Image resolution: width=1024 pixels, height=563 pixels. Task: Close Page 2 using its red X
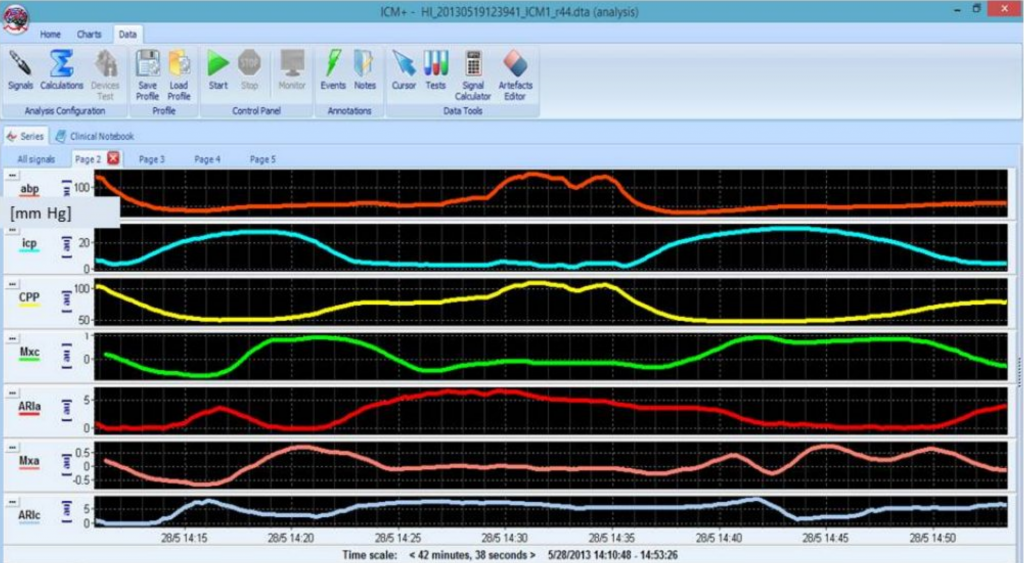[x=113, y=158]
